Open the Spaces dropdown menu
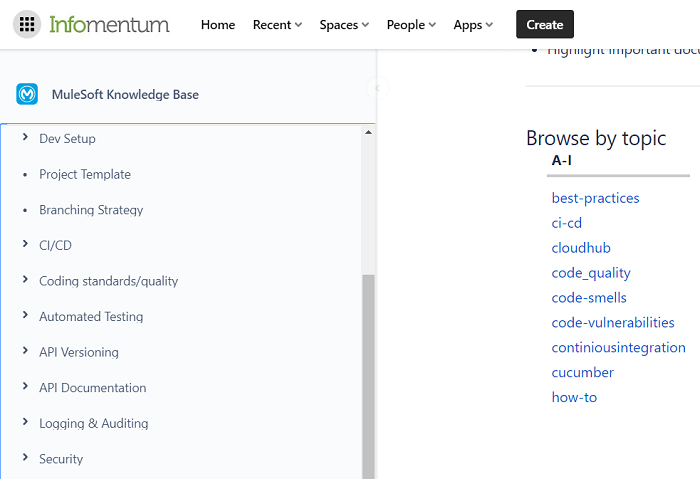Viewport: 700px width, 479px height. 344,25
